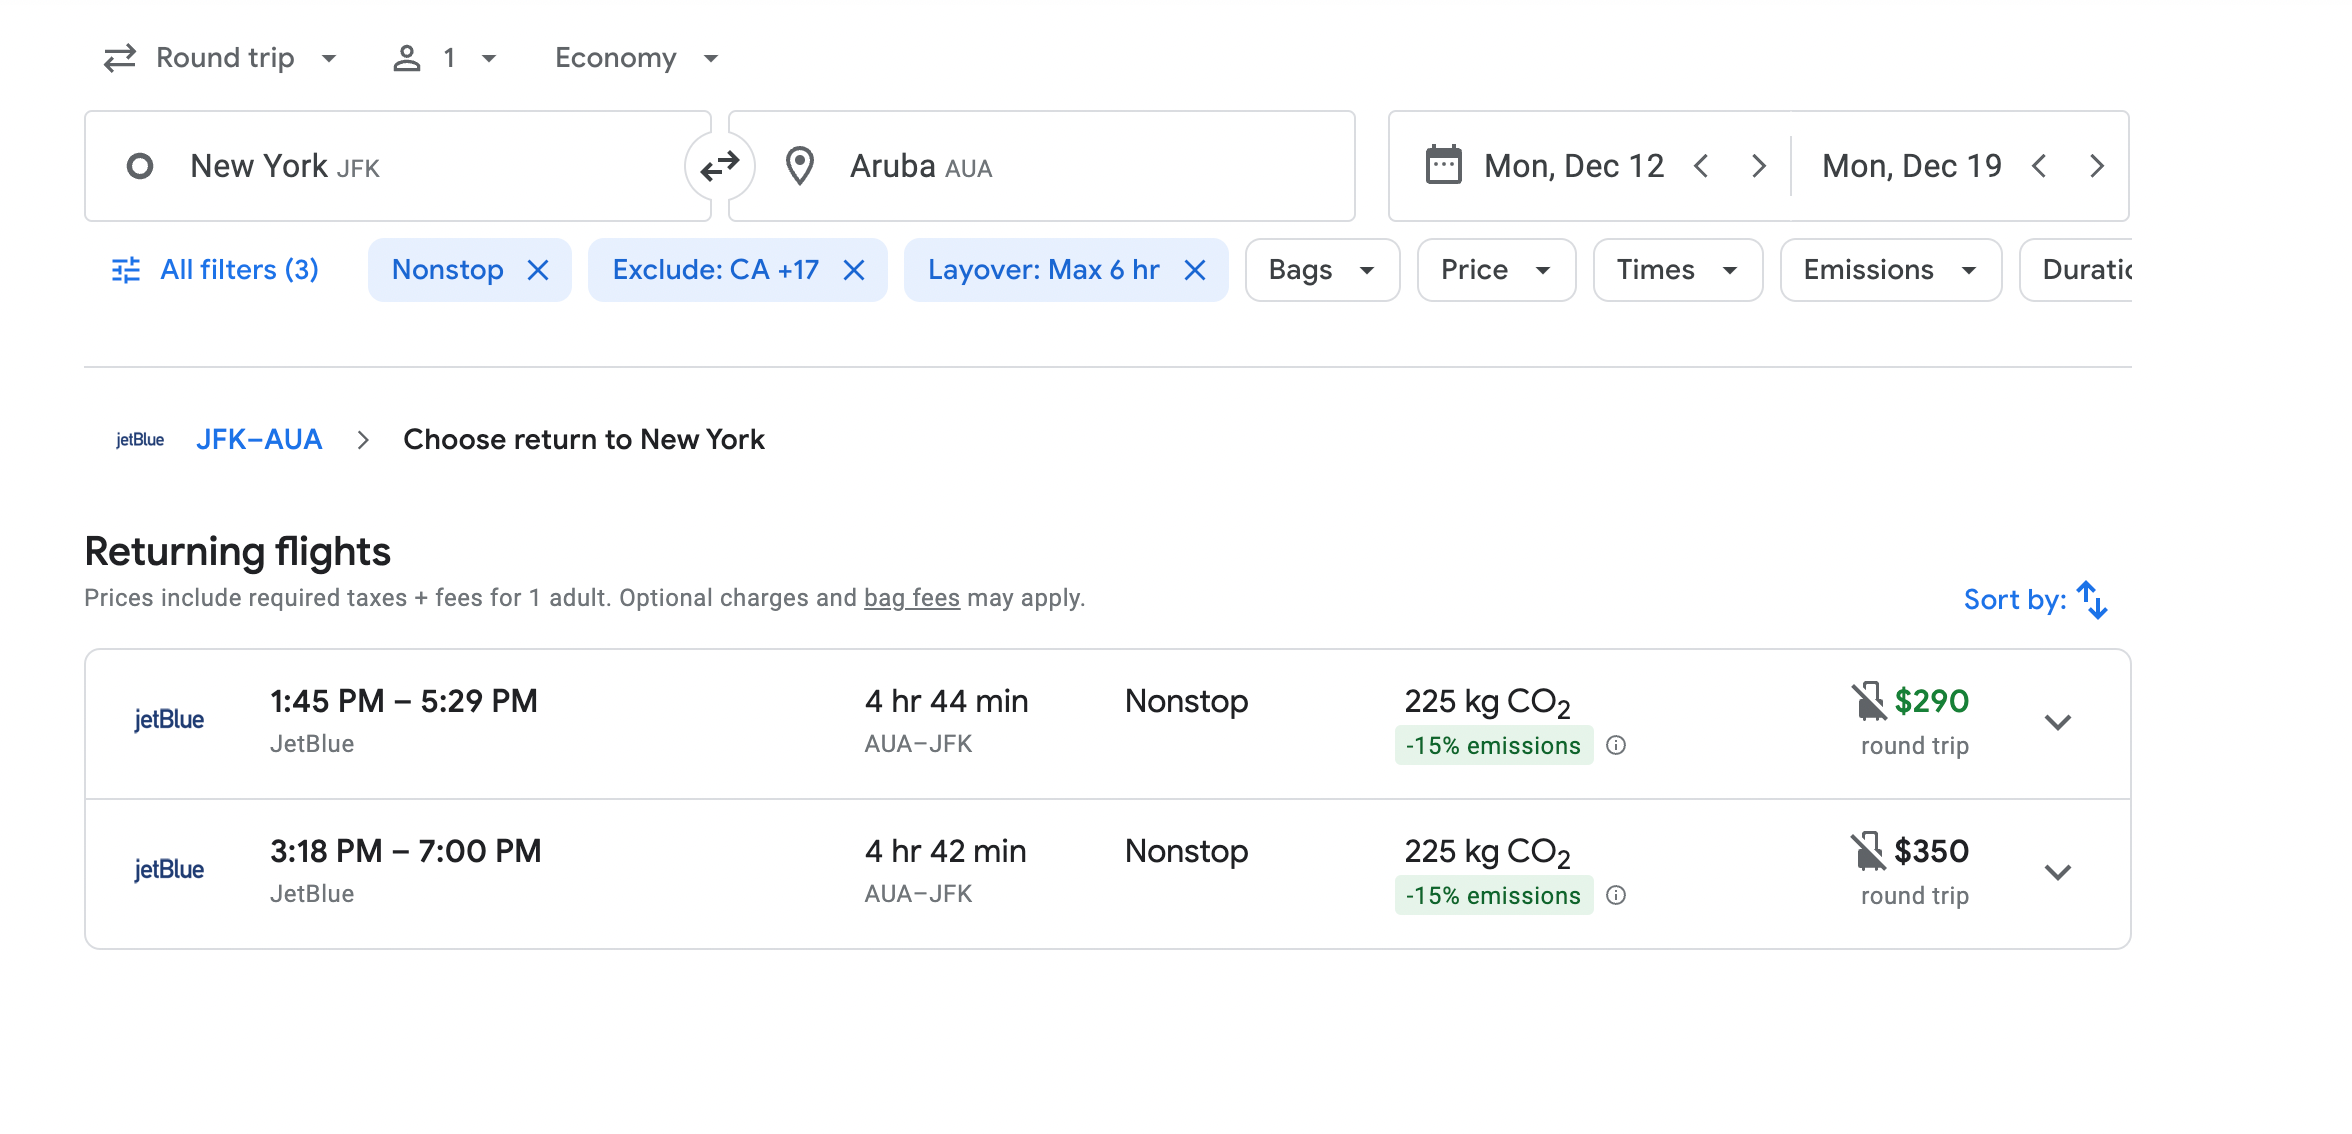
Task: Swap origin and destination airports
Action: [719, 166]
